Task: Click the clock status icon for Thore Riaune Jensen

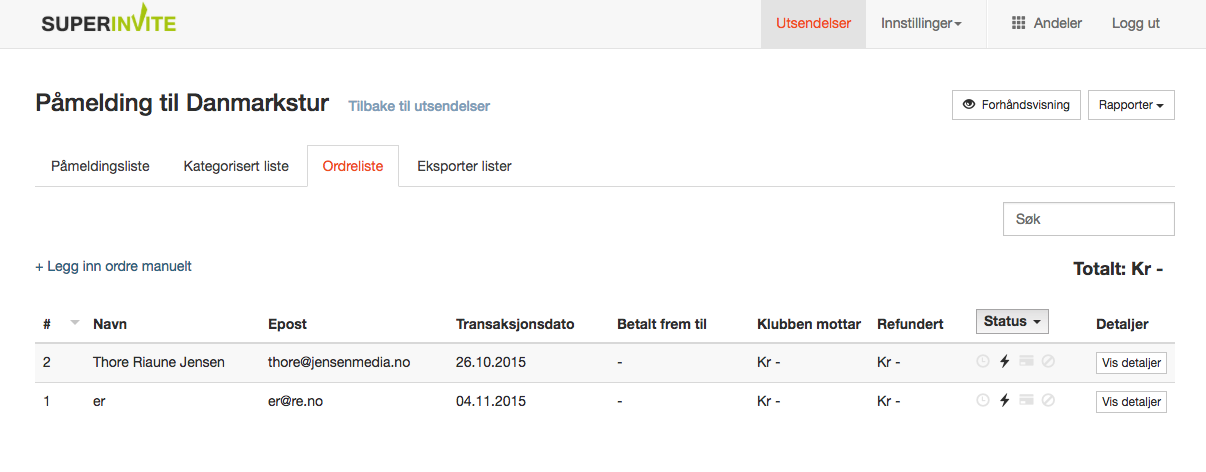Action: [983, 362]
